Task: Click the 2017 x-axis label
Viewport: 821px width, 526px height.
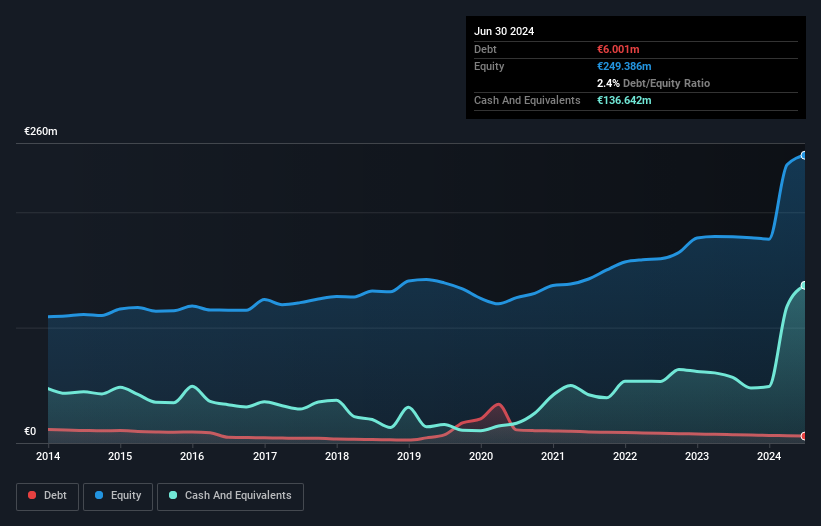Action: point(265,456)
